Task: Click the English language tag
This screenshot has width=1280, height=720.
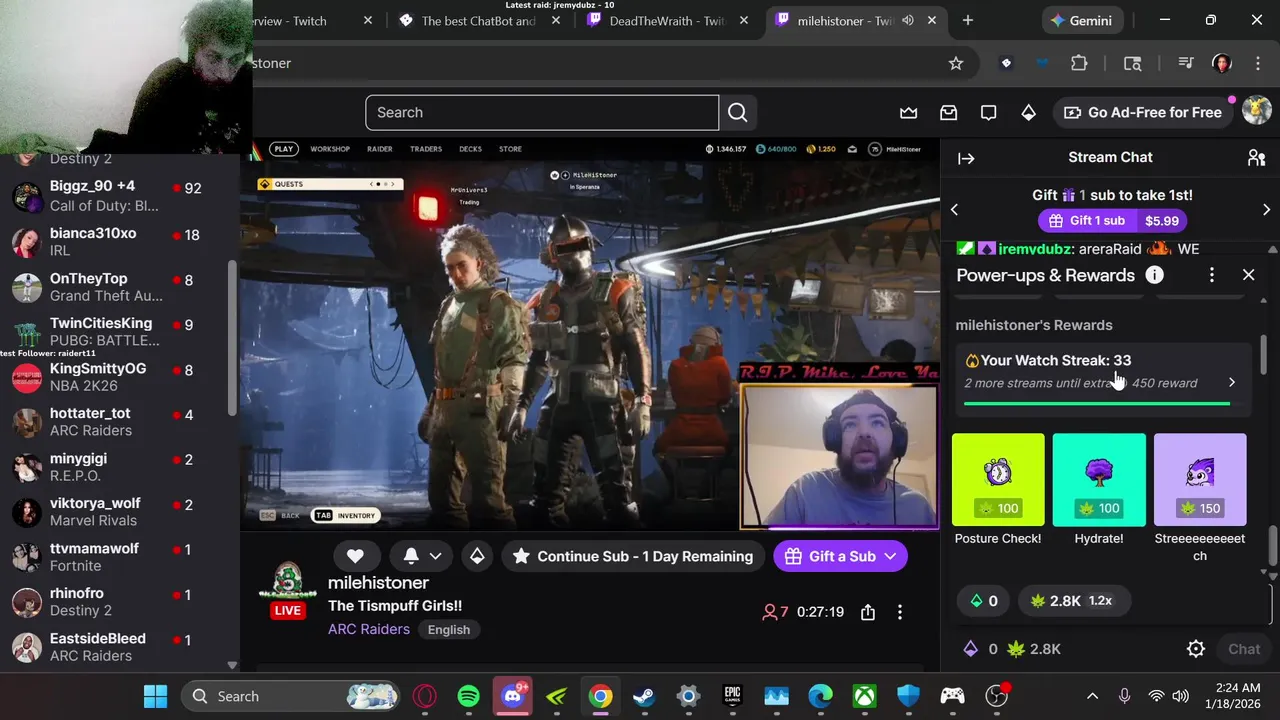Action: (x=449, y=630)
